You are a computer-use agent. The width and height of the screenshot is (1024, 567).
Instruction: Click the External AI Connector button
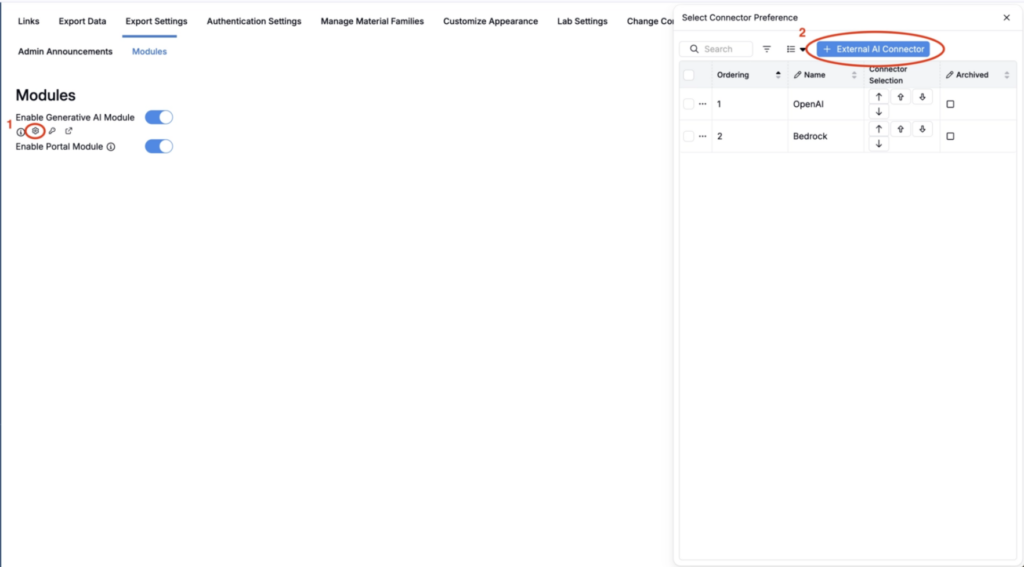click(x=873, y=49)
